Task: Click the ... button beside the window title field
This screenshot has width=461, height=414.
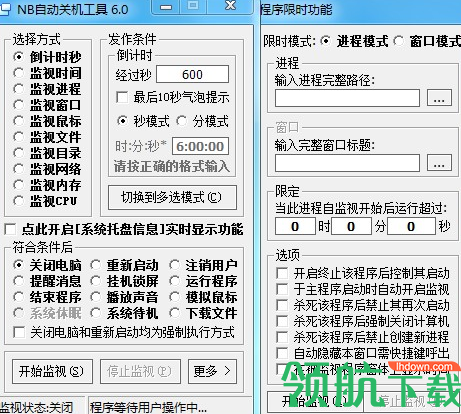Action: tap(439, 163)
